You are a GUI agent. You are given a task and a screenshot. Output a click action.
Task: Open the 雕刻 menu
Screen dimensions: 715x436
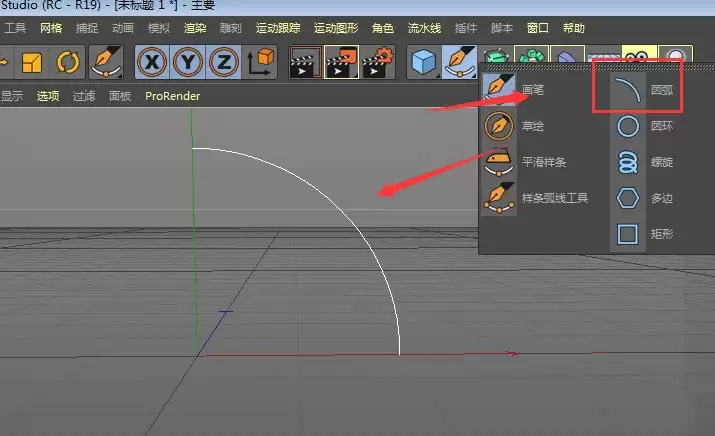click(231, 28)
